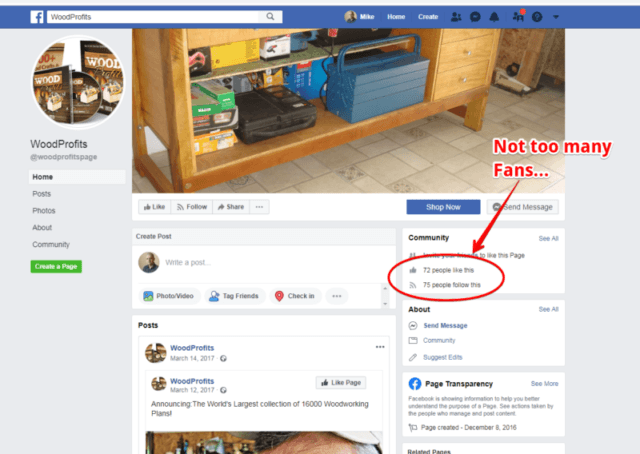Click Check in option

[x=295, y=296]
